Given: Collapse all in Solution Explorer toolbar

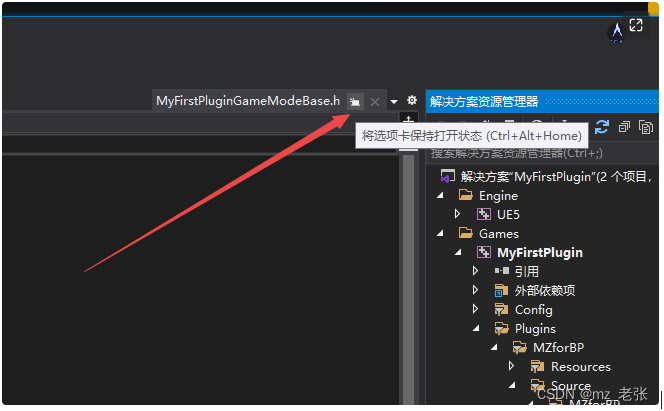Looking at the screenshot, I should coord(624,127).
